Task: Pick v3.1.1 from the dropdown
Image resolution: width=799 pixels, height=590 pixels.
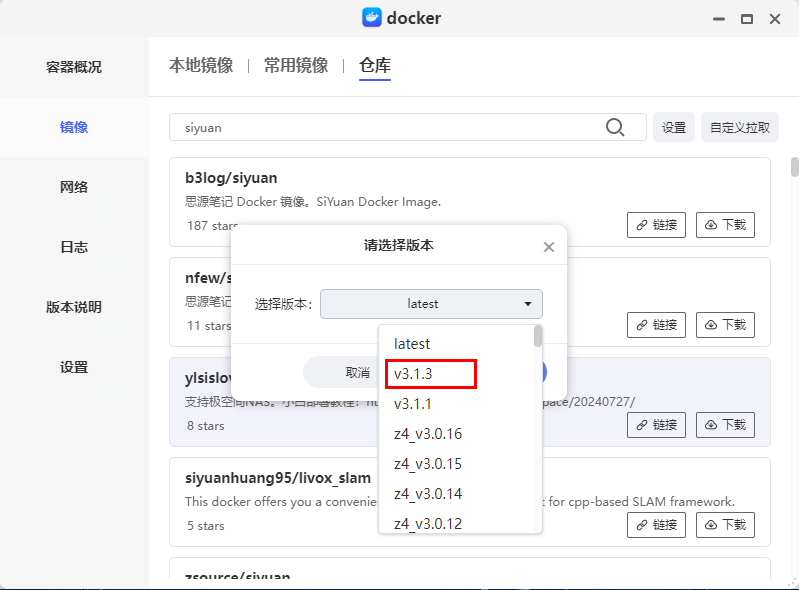Action: (x=414, y=404)
